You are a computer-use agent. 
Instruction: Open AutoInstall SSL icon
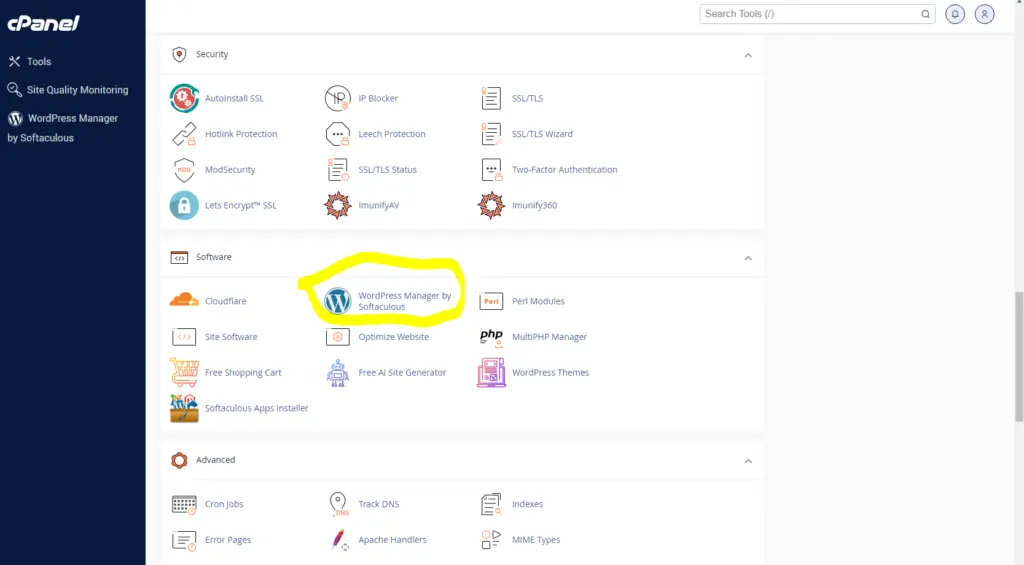[184, 98]
